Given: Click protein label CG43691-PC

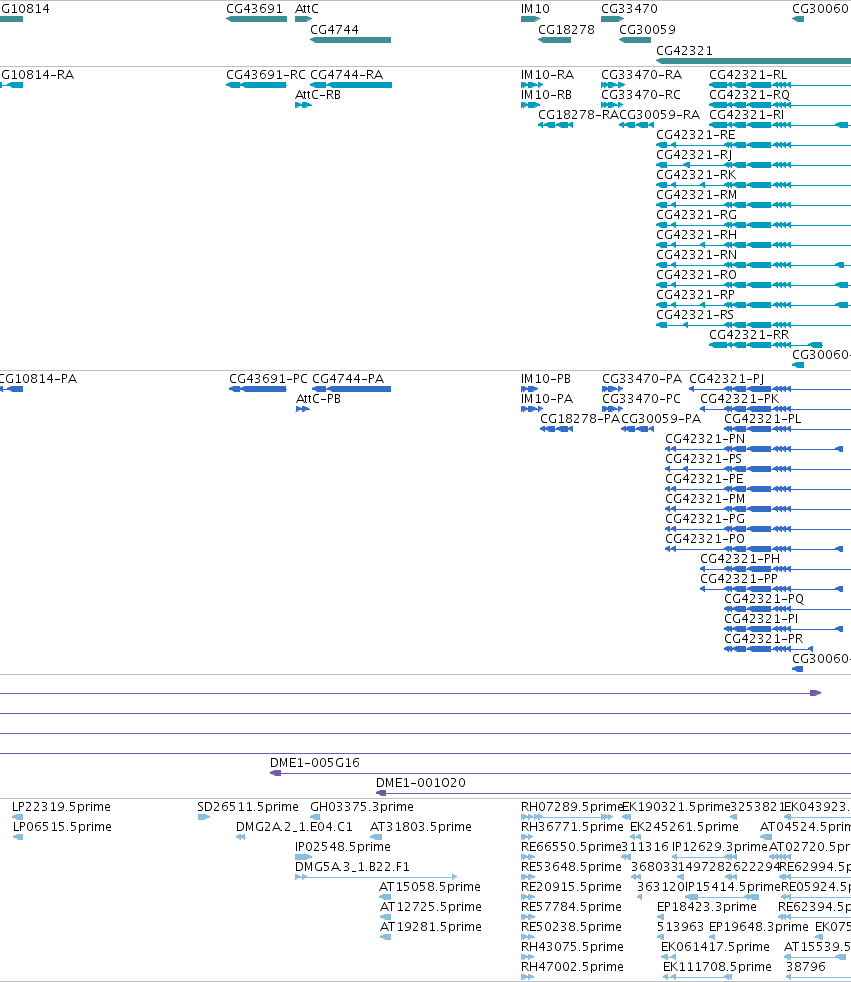Looking at the screenshot, I should click(268, 379).
